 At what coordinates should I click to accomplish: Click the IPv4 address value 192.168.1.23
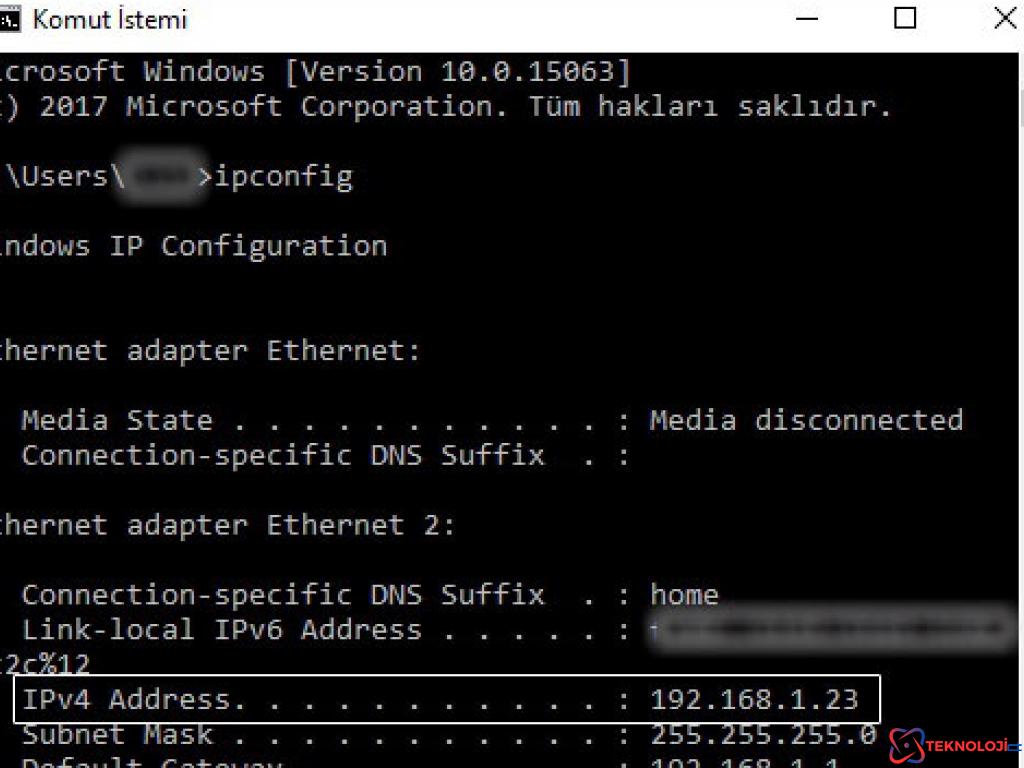tap(754, 699)
